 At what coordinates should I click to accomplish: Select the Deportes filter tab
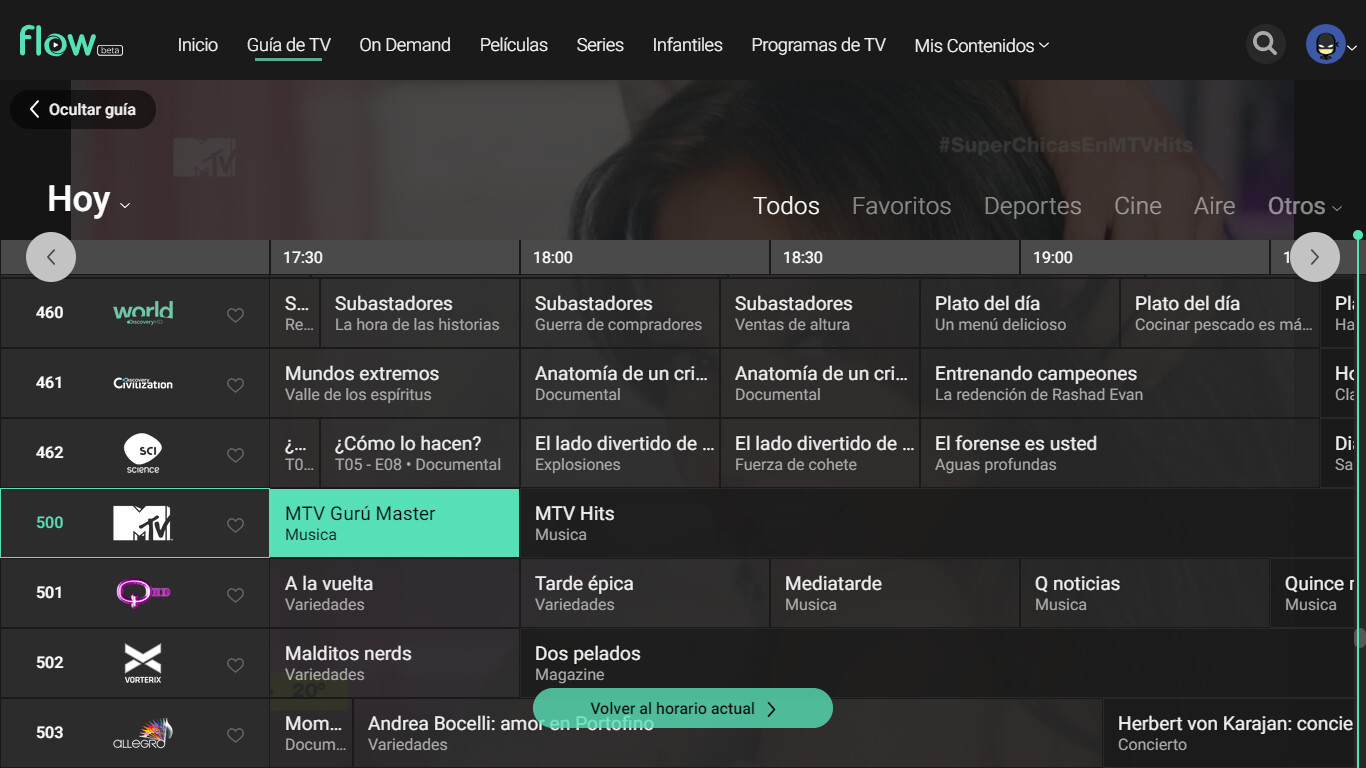[1033, 206]
